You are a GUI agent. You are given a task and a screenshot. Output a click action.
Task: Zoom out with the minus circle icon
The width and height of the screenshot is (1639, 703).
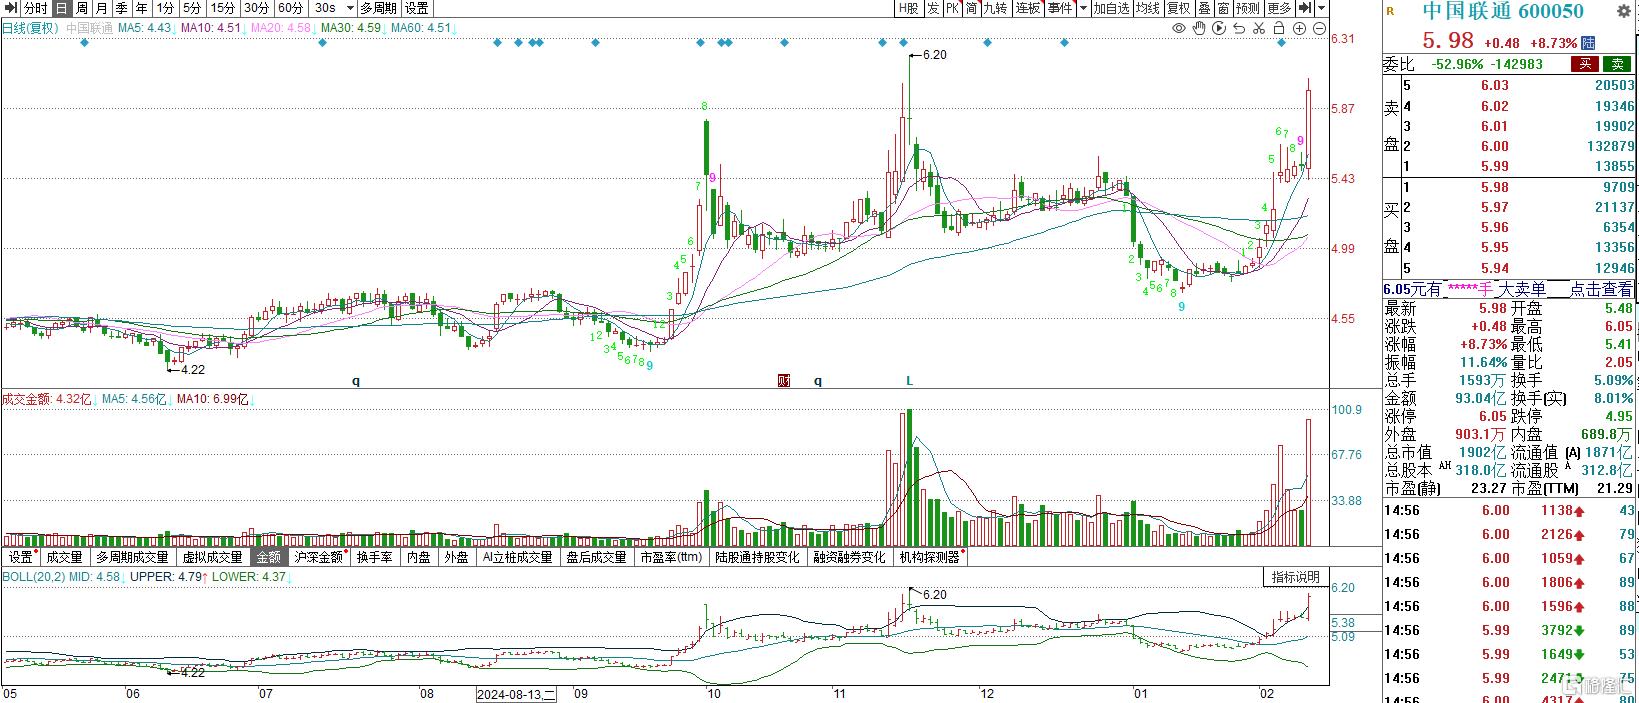[1320, 28]
